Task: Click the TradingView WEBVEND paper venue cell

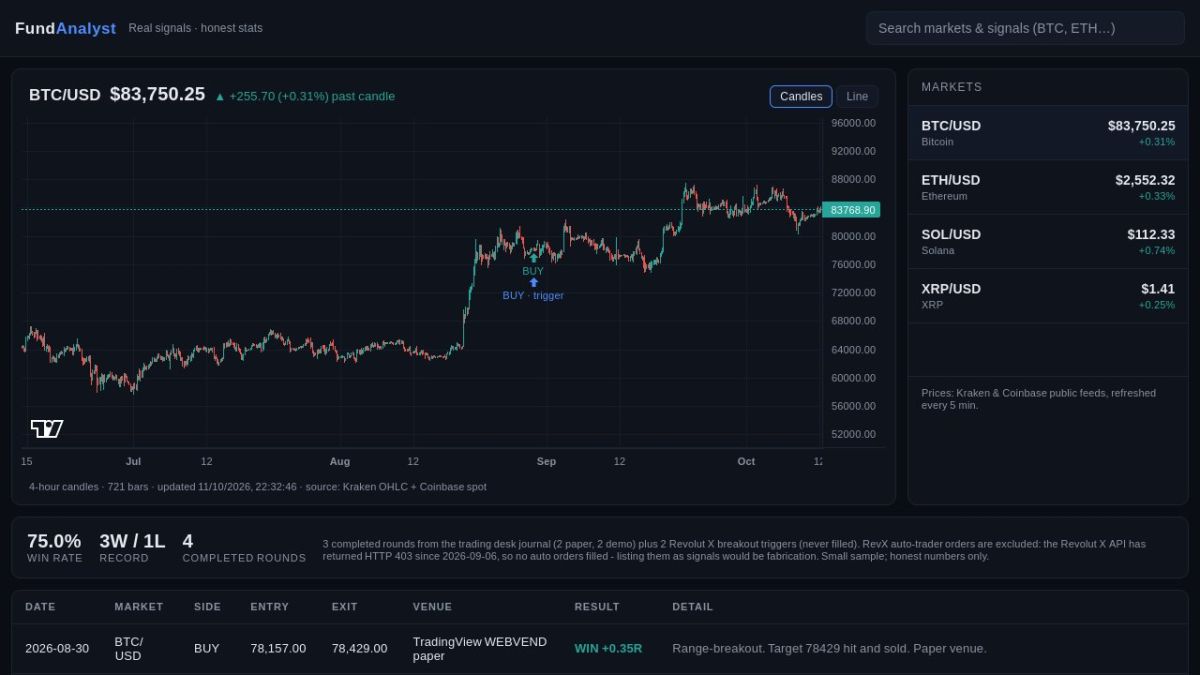Action: tap(480, 648)
